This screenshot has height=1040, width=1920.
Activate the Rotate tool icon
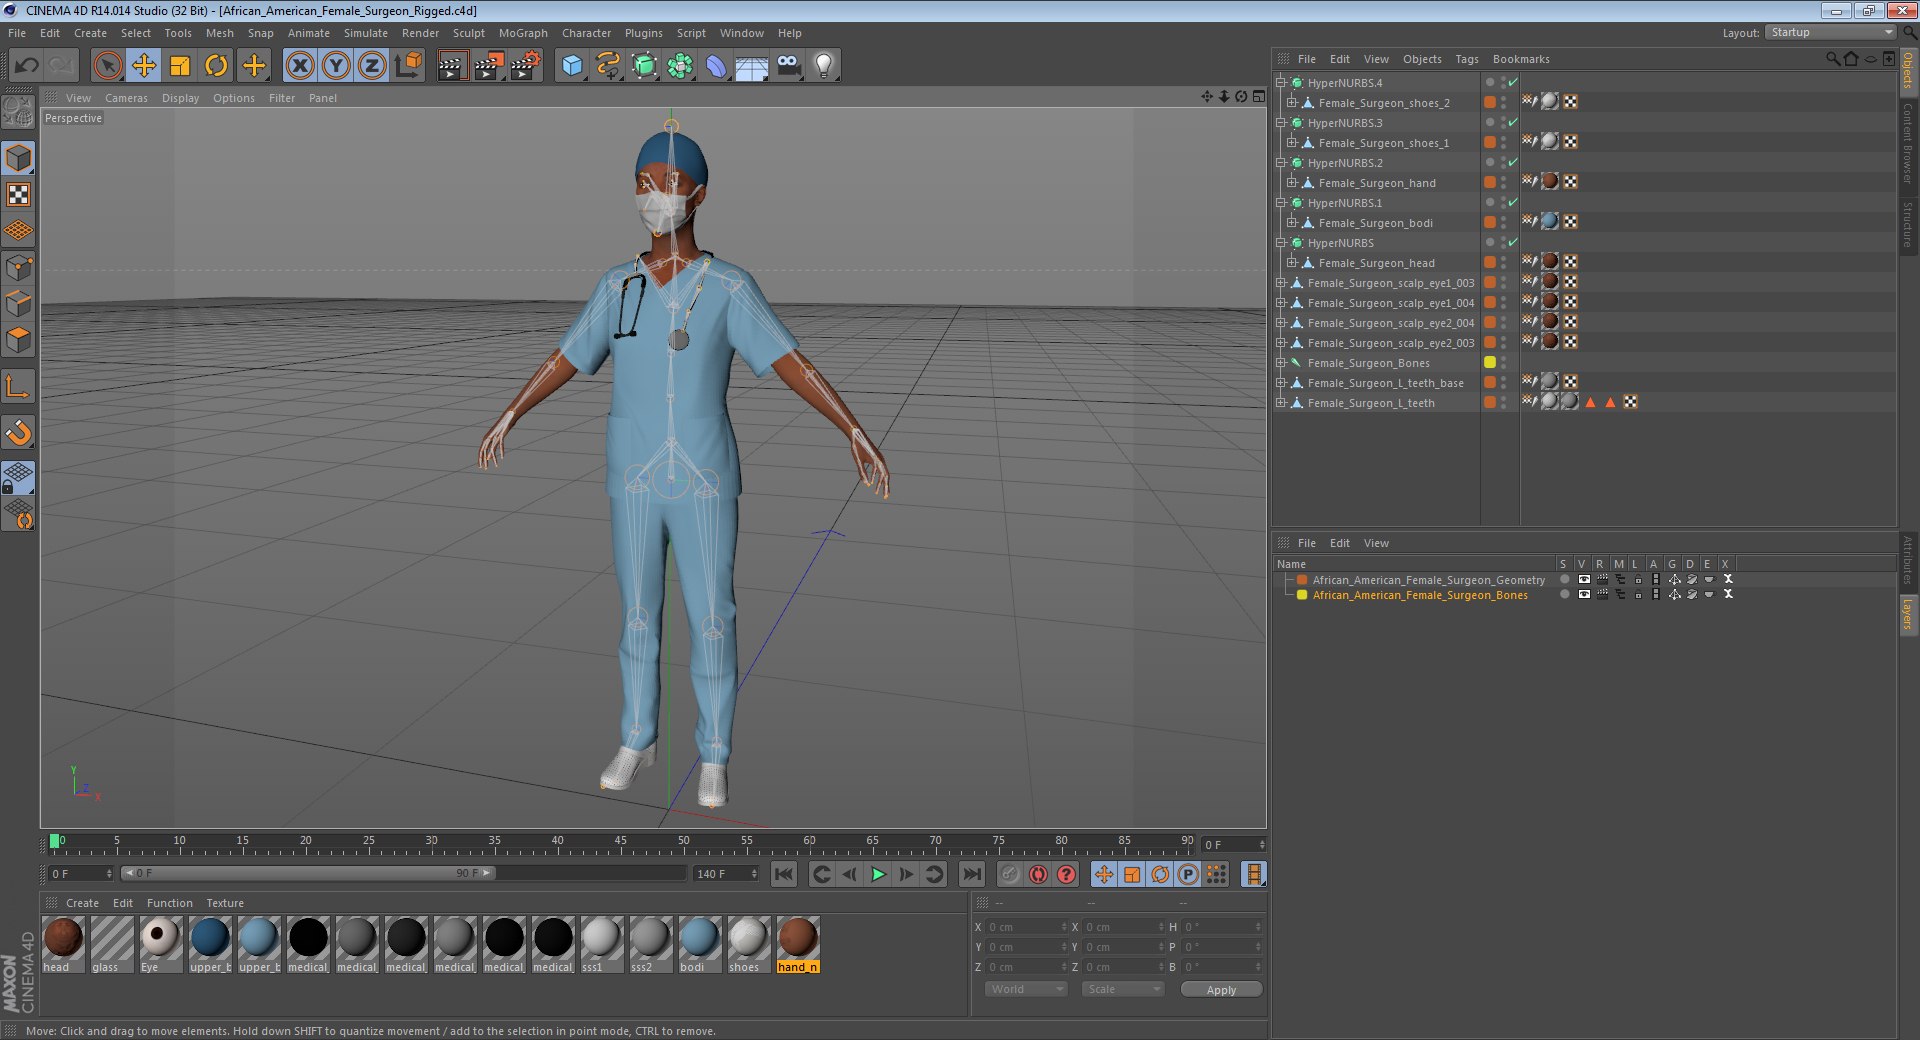216,66
